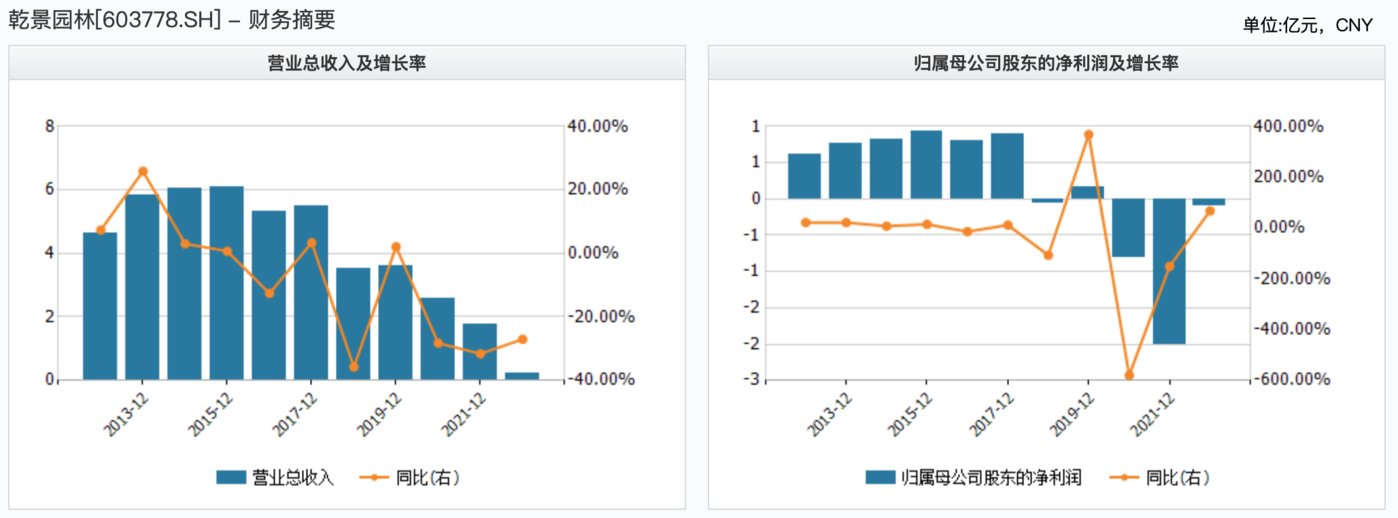Viewport: 1398px width, 518px height.
Task: Click the 乾景园林[603778.SH] 财务摘要 heading
Action: coord(172,19)
